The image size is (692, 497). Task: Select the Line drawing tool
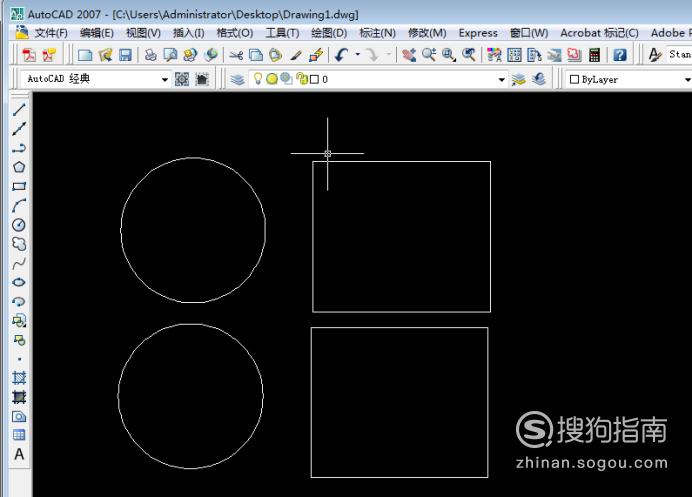[19, 109]
